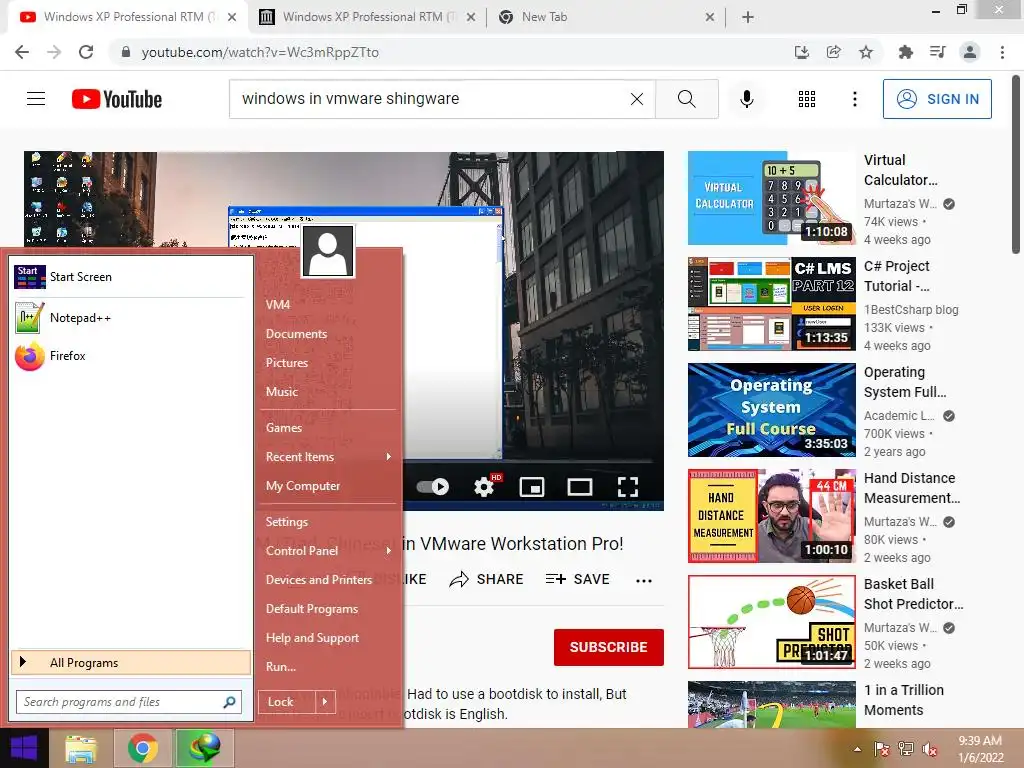Screen dimensions: 1024x768
Task: Open Default Programs
Action: tap(312, 609)
